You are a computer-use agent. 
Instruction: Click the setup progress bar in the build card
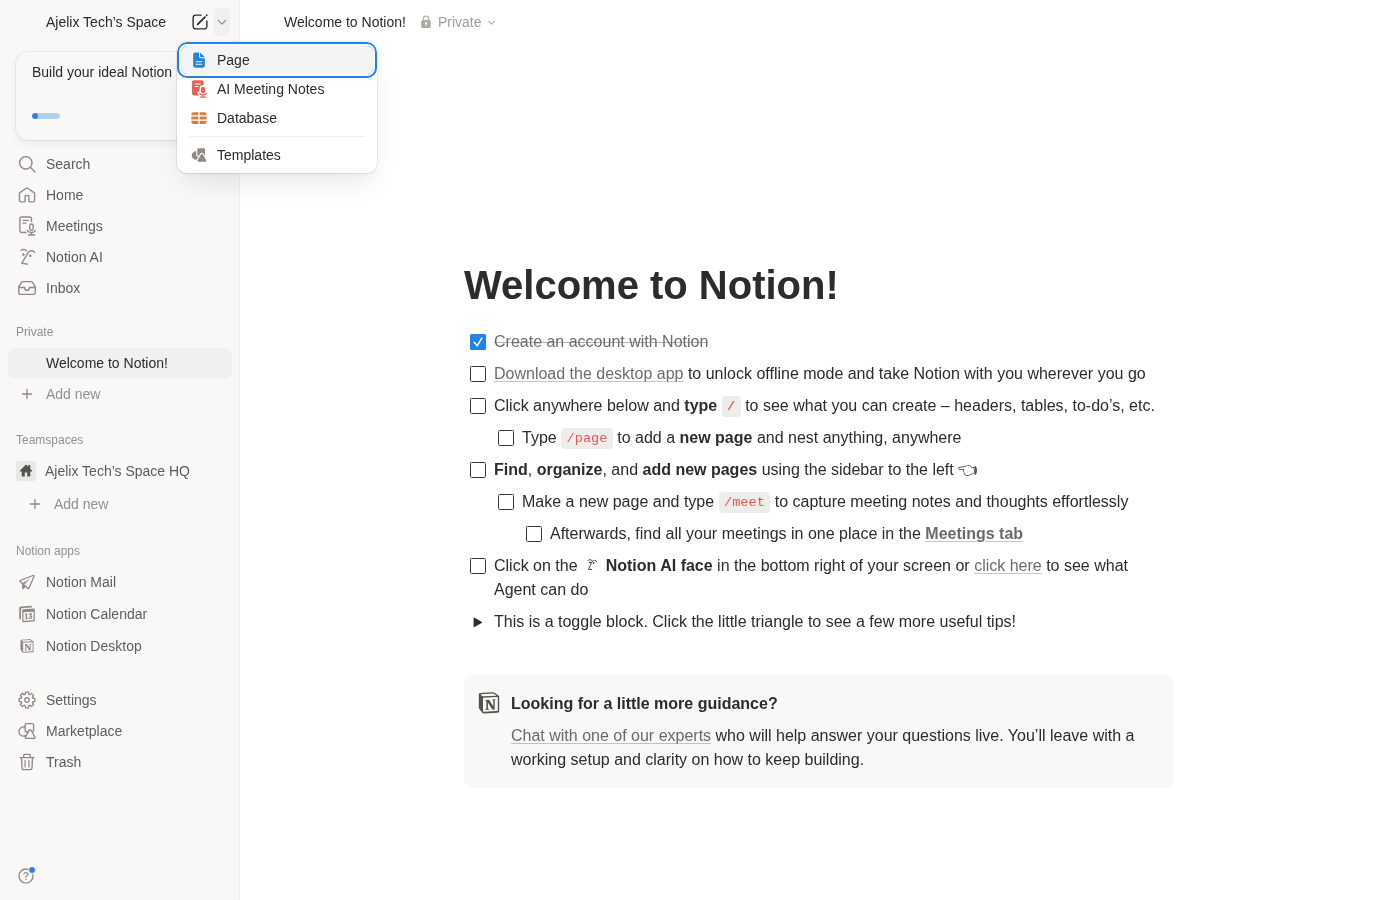(46, 116)
